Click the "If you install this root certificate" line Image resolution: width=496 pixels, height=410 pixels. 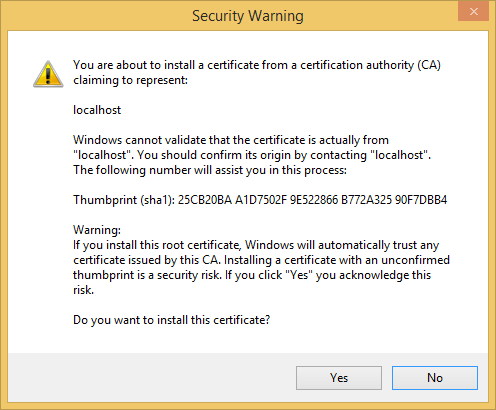tap(256, 245)
